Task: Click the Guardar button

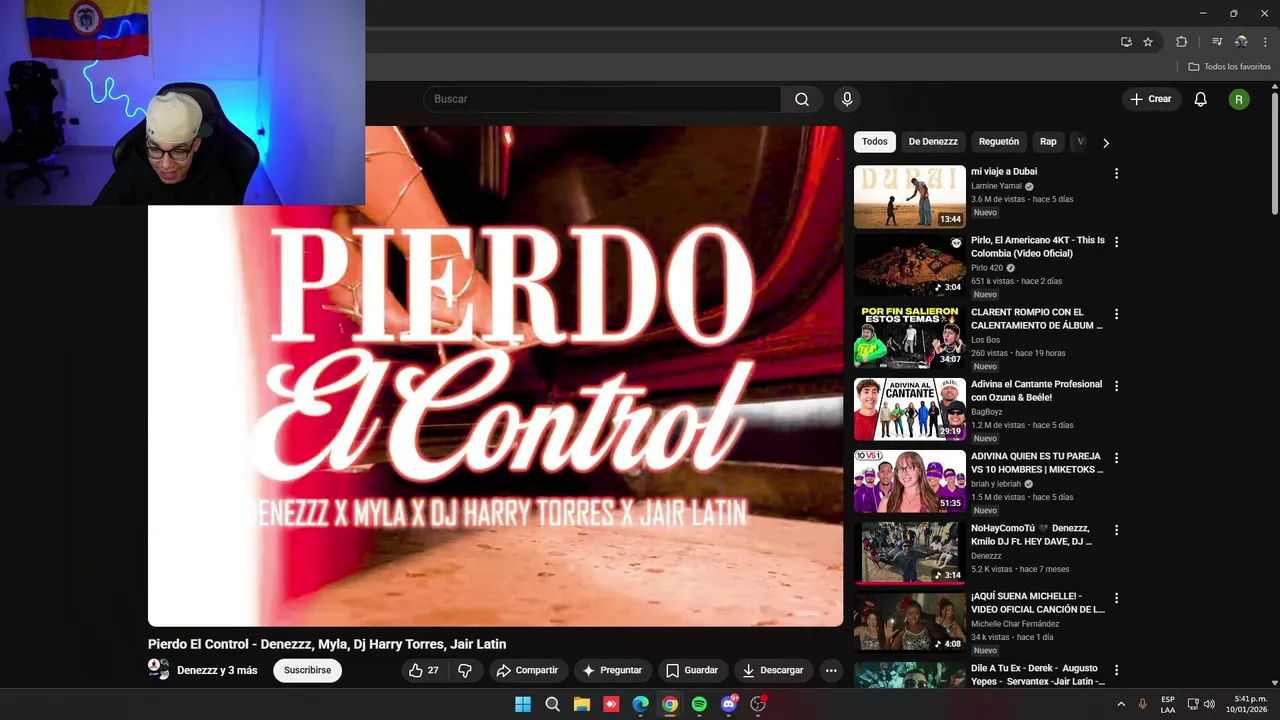Action: coord(692,670)
